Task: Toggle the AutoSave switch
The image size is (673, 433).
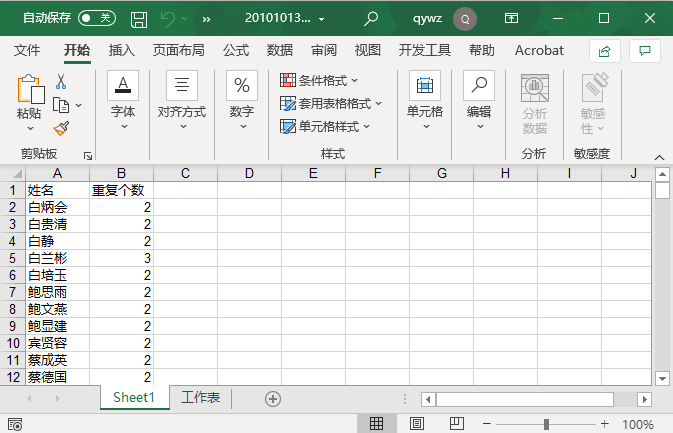Action: 97,18
